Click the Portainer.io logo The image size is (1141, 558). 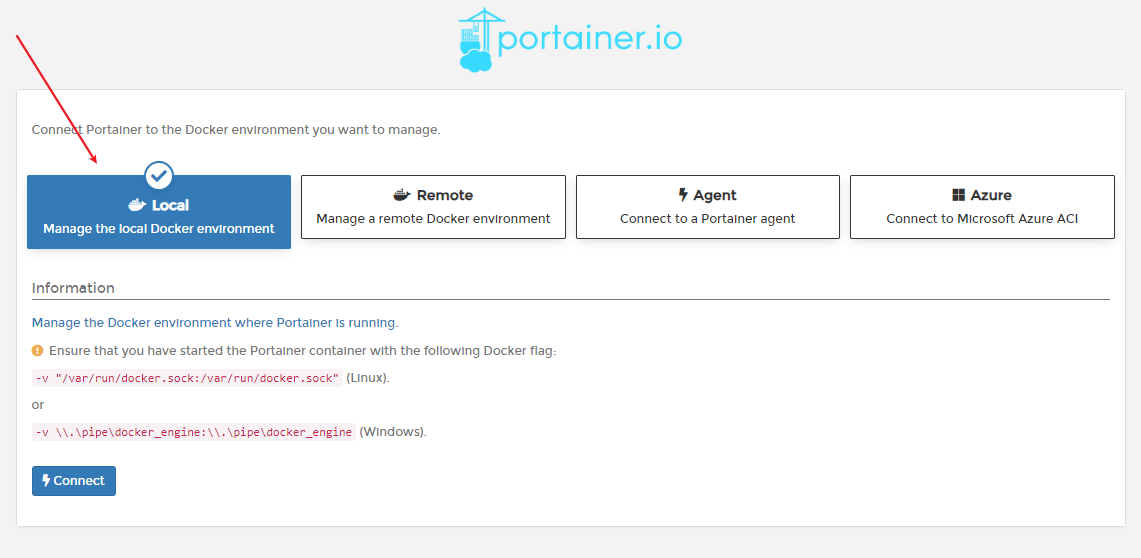point(570,40)
